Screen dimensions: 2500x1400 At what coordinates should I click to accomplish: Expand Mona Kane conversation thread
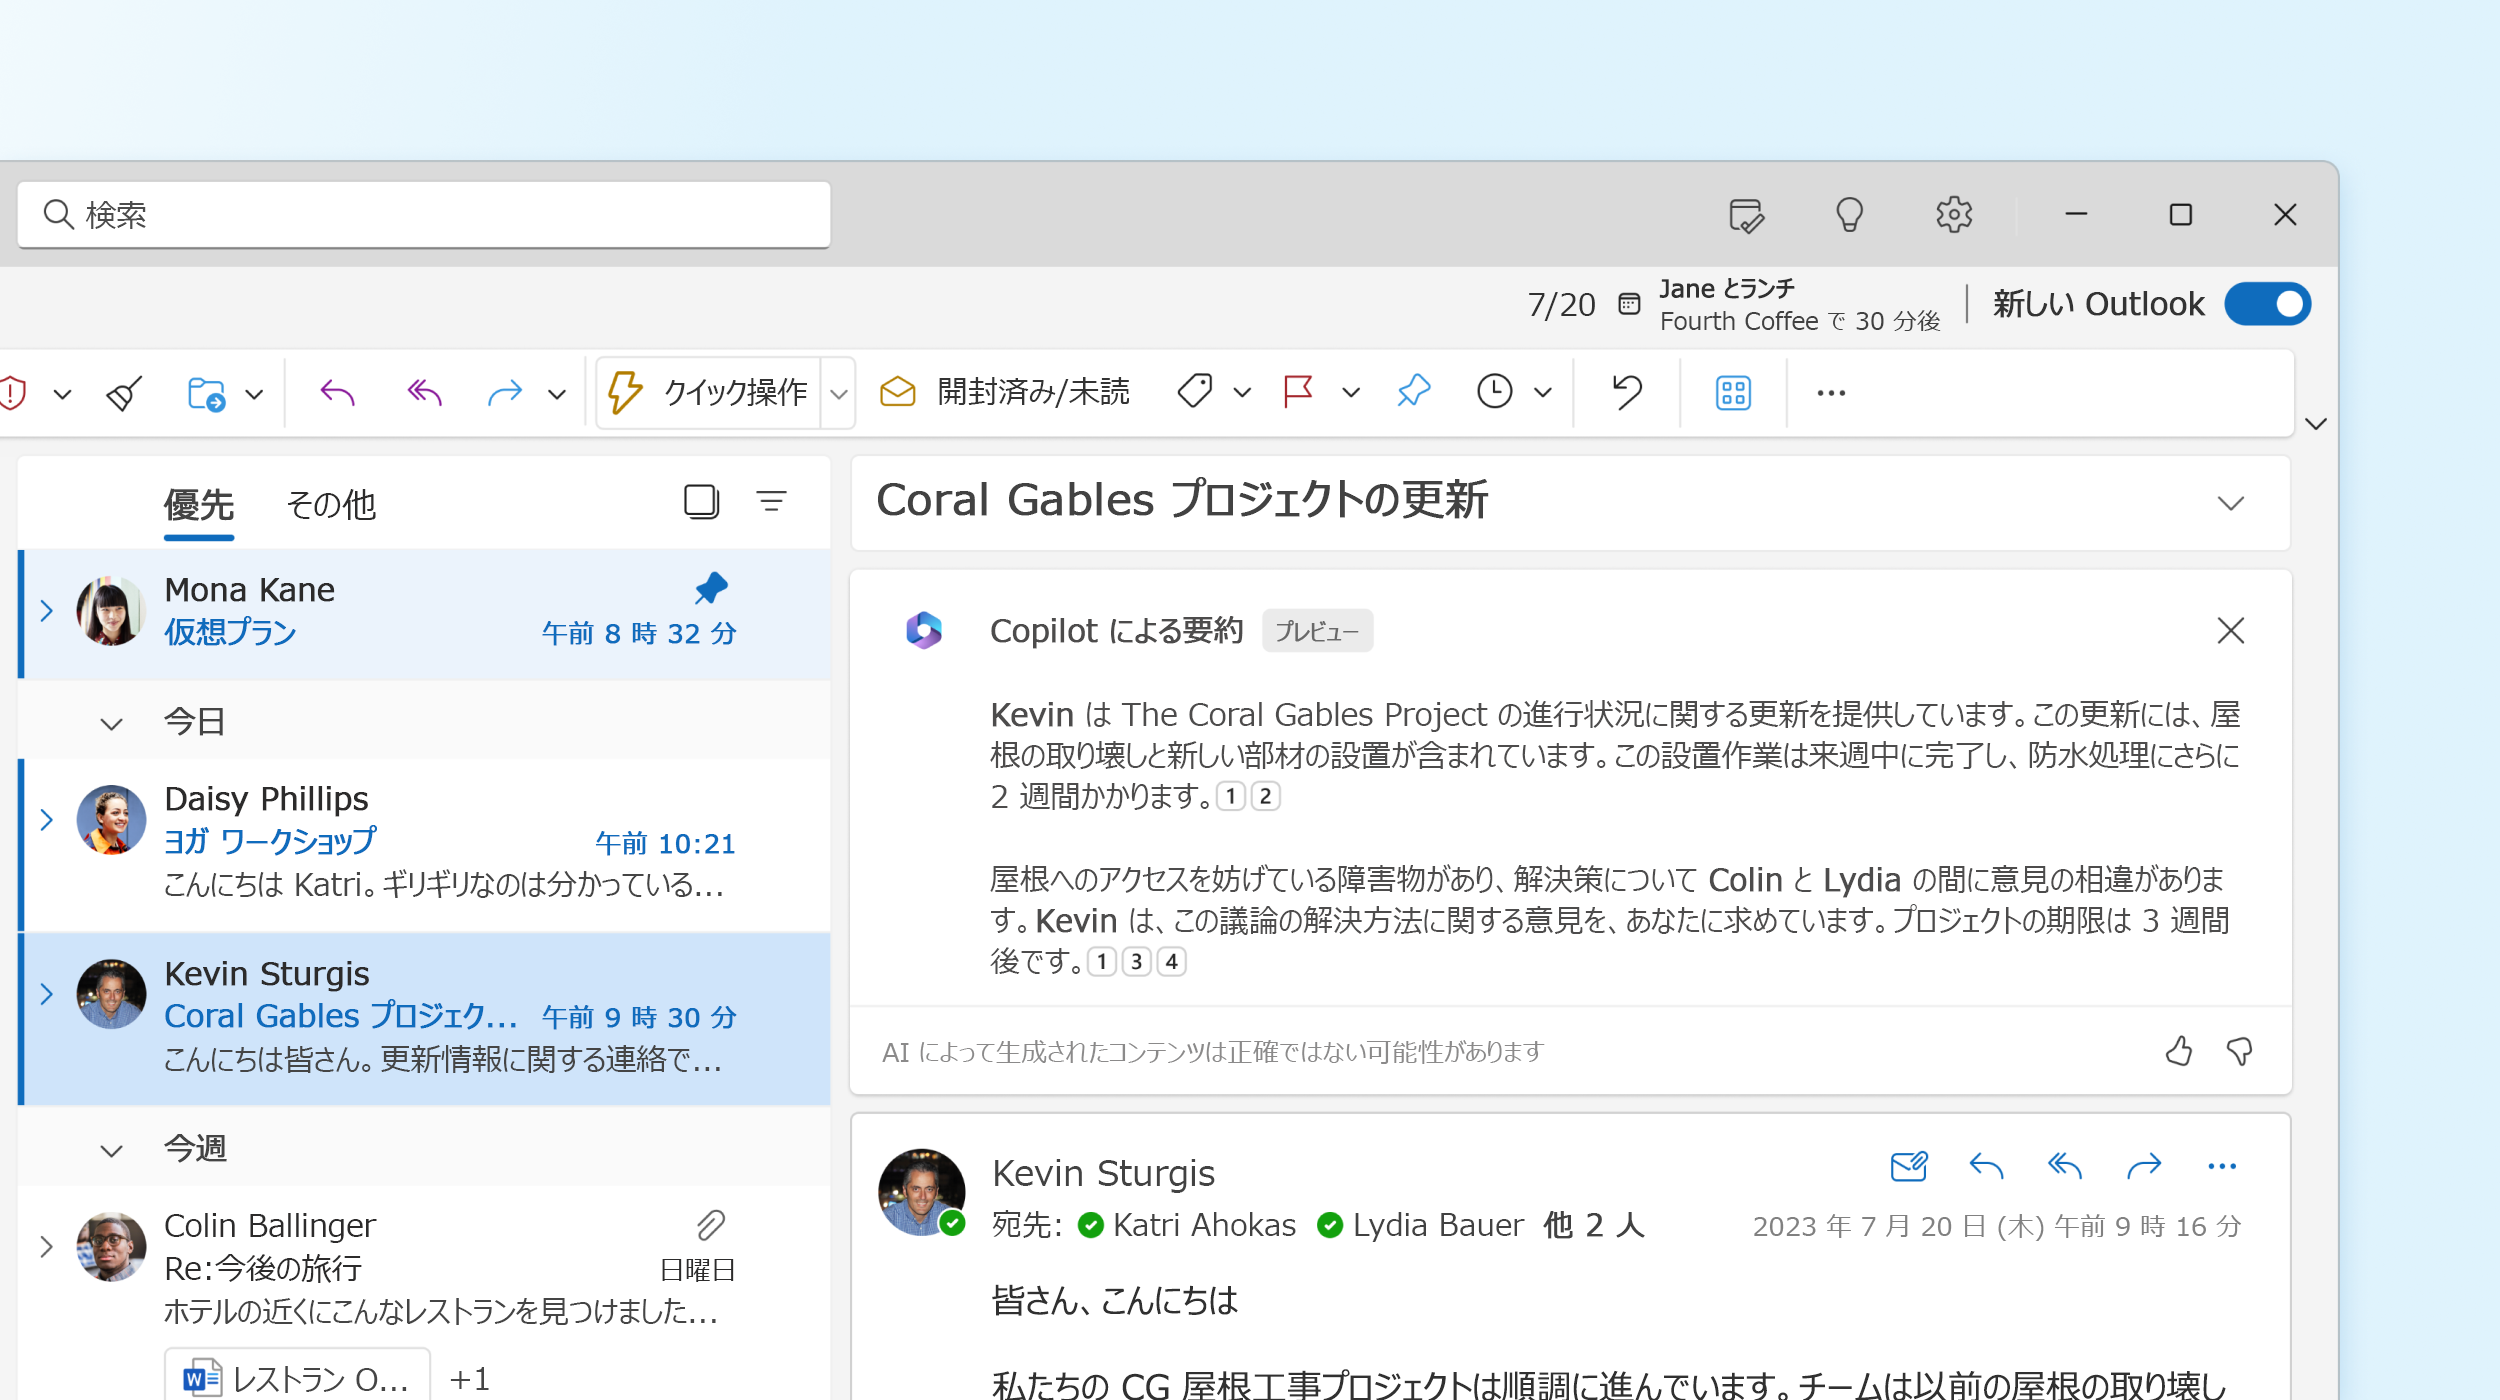click(46, 610)
